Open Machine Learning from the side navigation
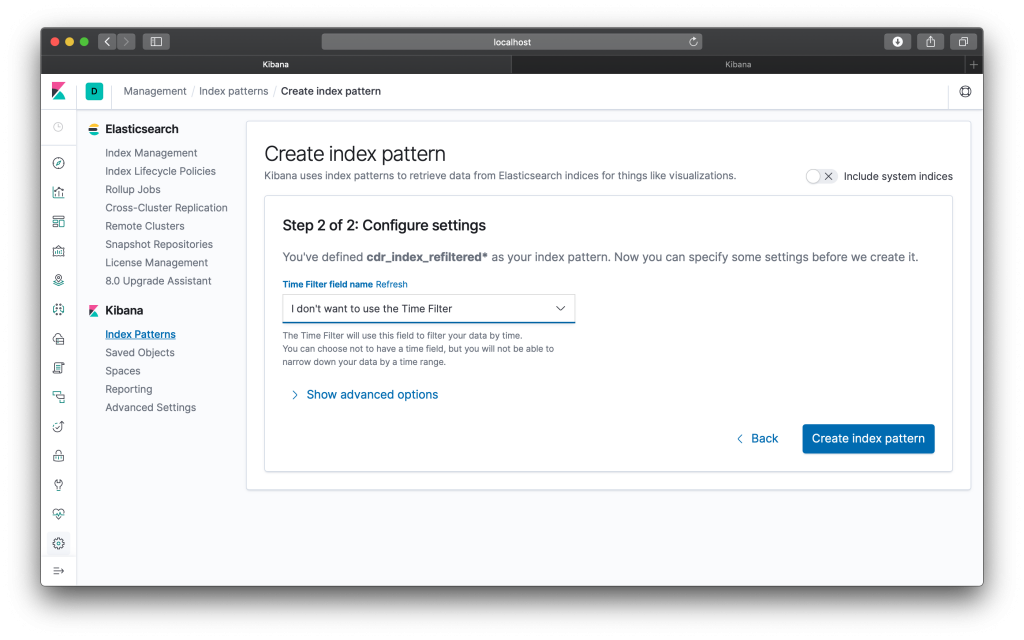The image size is (1024, 640). pos(59,310)
